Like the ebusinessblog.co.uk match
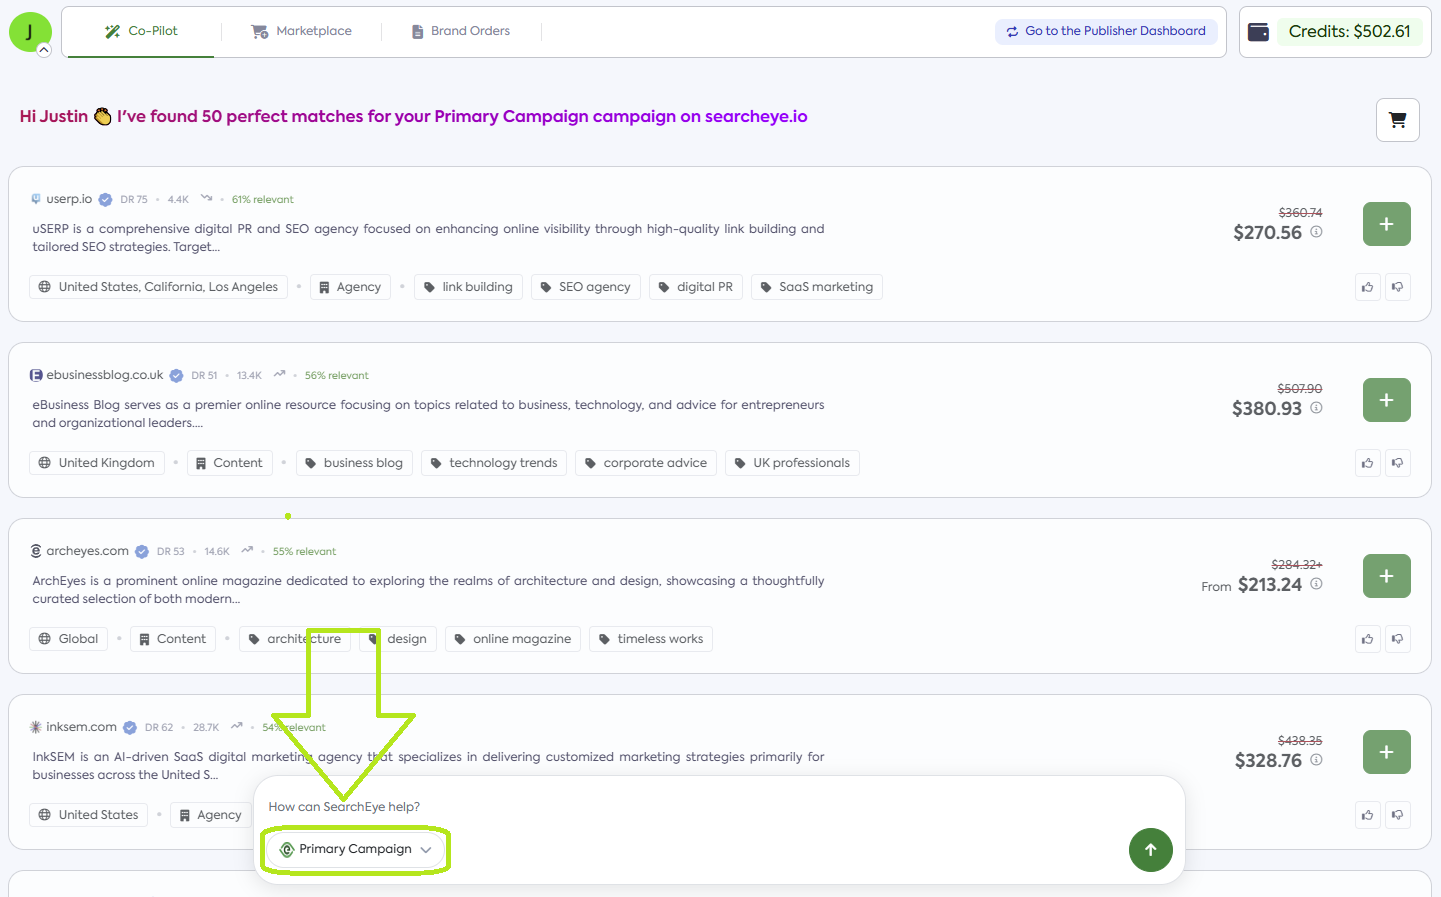Image resolution: width=1441 pixels, height=897 pixels. (x=1368, y=463)
